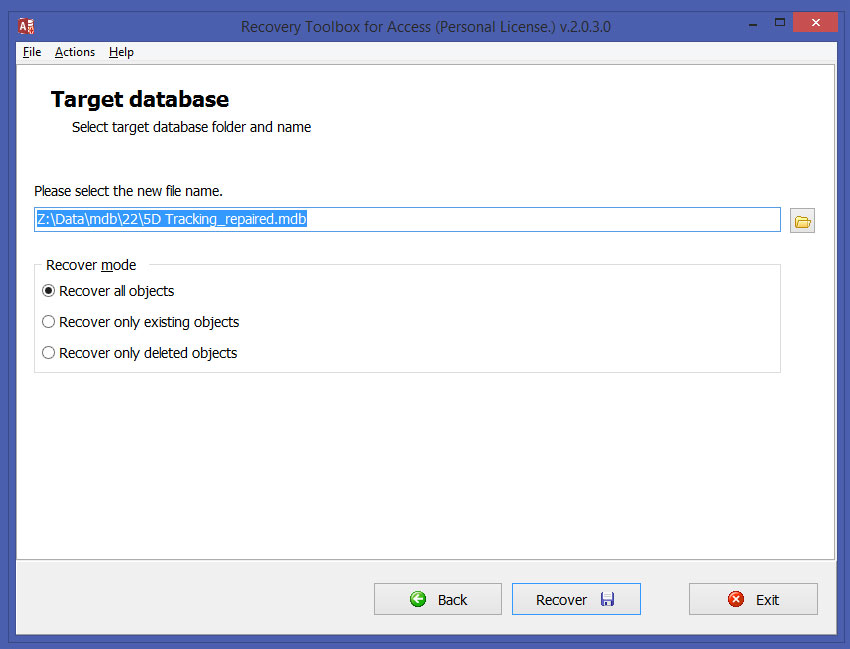850x649 pixels.
Task: Exit the application via Exit button
Action: click(754, 599)
